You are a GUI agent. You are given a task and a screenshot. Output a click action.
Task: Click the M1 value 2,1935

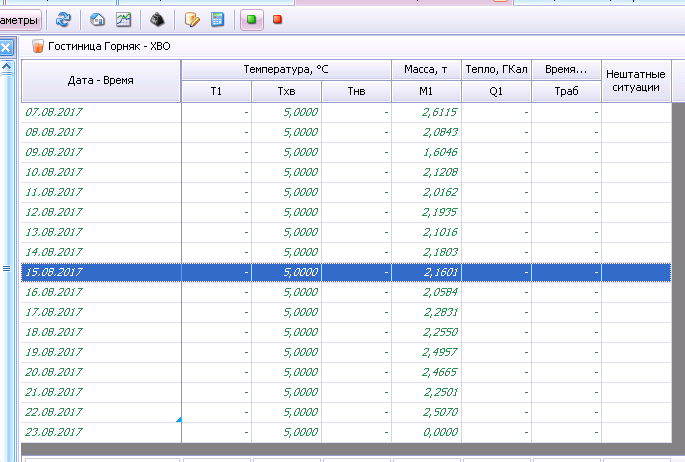[440, 213]
